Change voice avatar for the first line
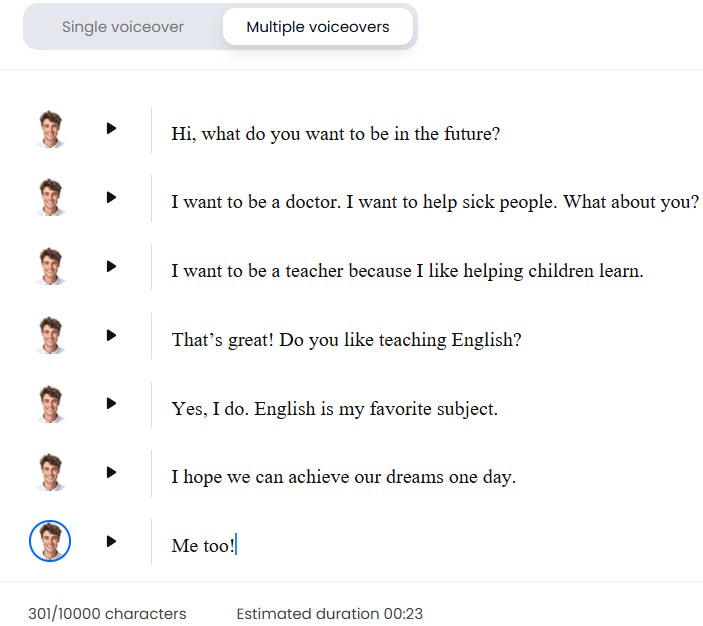Image resolution: width=703 pixels, height=626 pixels. pos(50,130)
